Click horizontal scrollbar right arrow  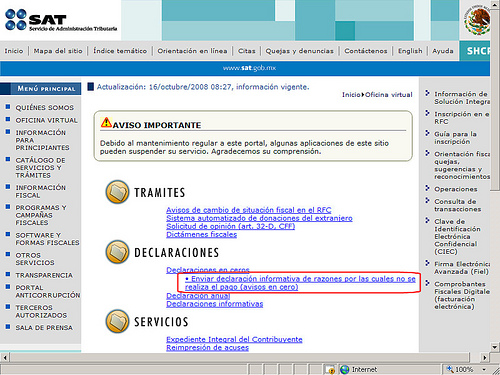coord(485,358)
